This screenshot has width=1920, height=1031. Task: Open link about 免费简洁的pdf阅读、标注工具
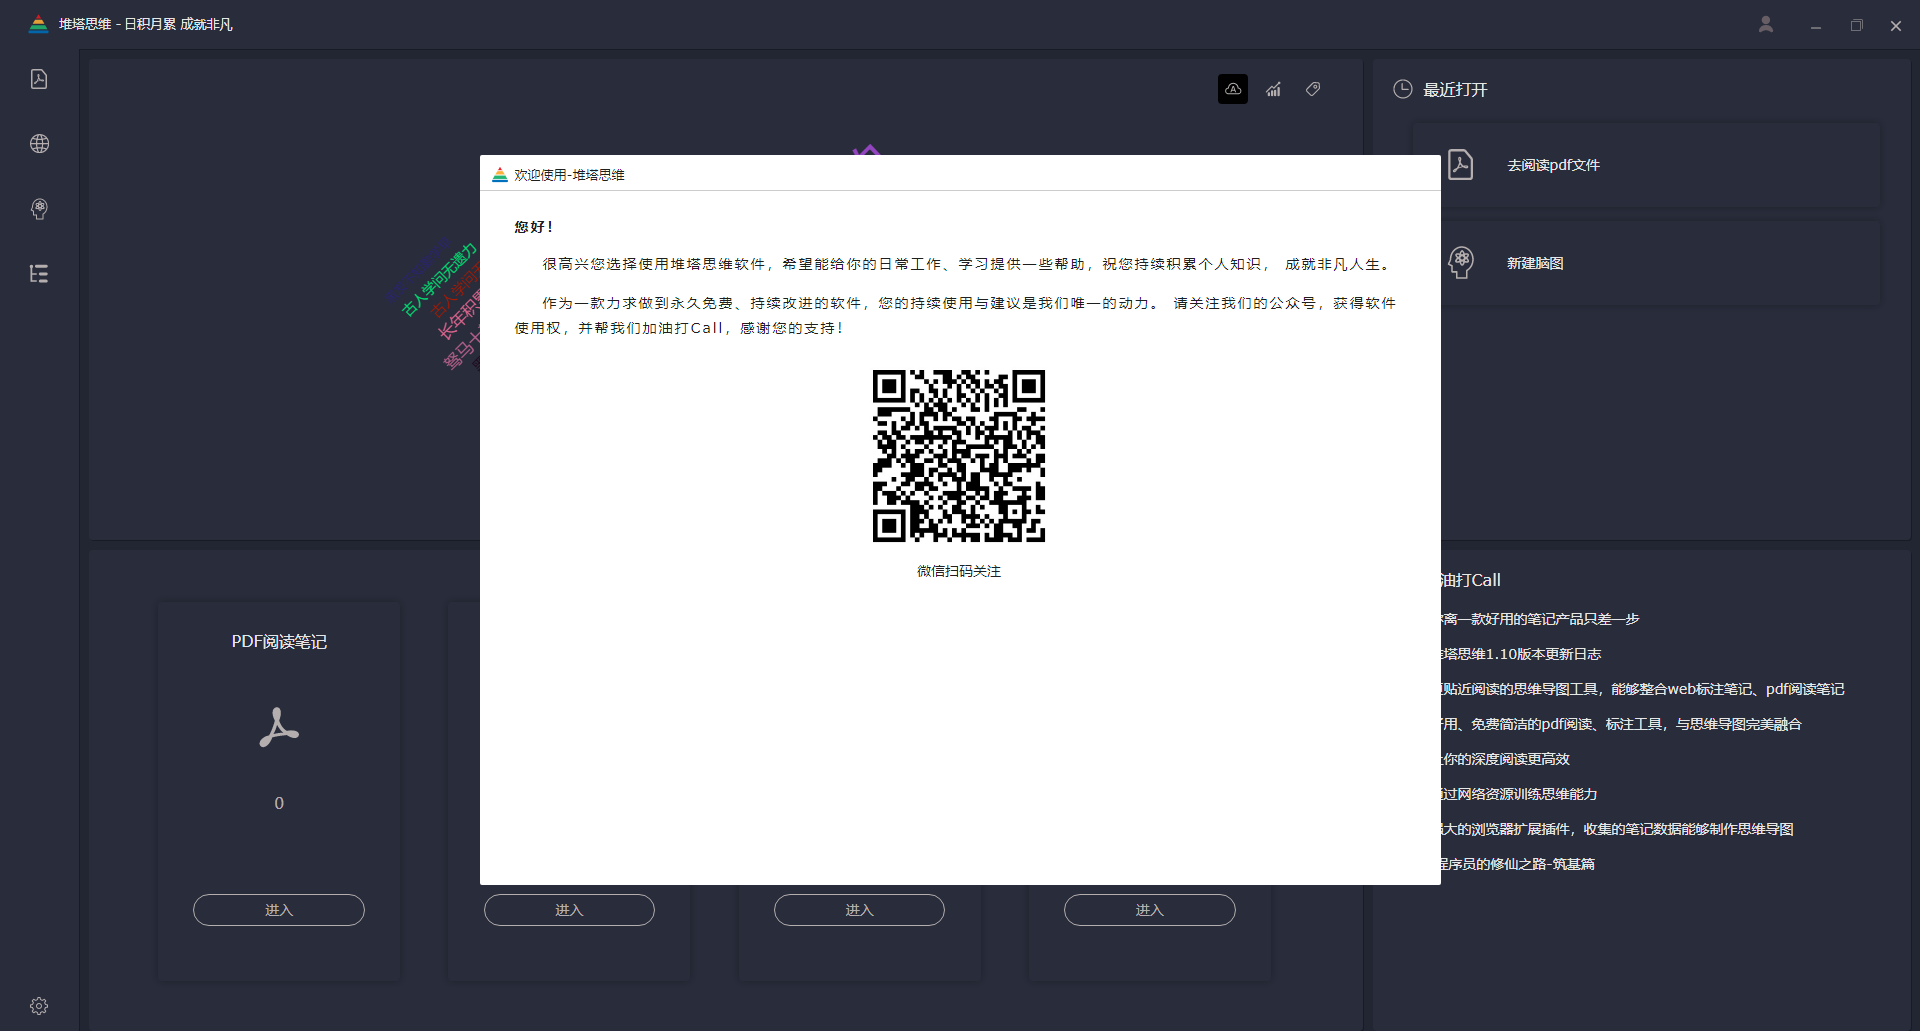point(1621,724)
